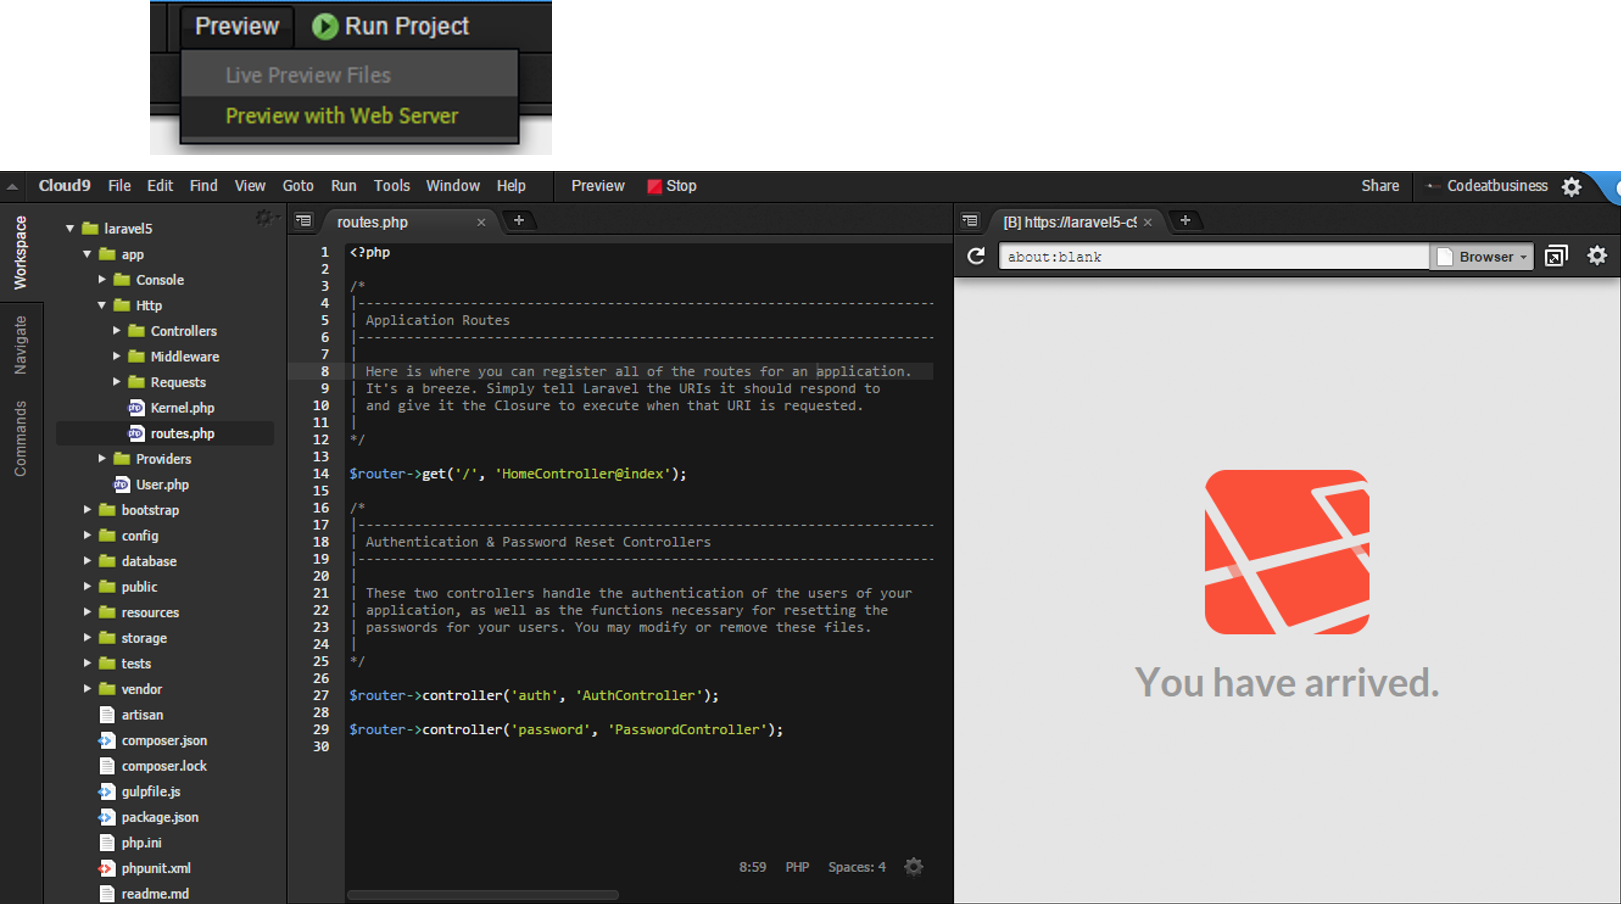Open composer.json in the file tree
Image resolution: width=1621 pixels, height=904 pixels.
(x=164, y=741)
